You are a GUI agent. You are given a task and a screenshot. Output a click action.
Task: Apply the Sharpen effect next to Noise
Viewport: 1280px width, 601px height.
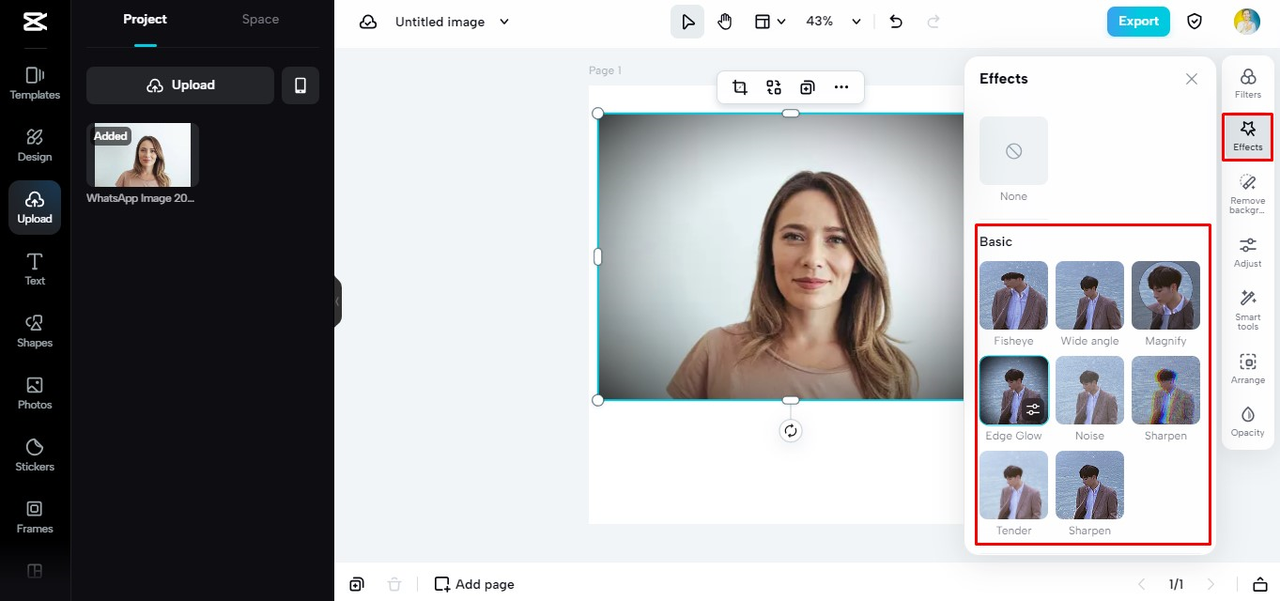click(1166, 390)
